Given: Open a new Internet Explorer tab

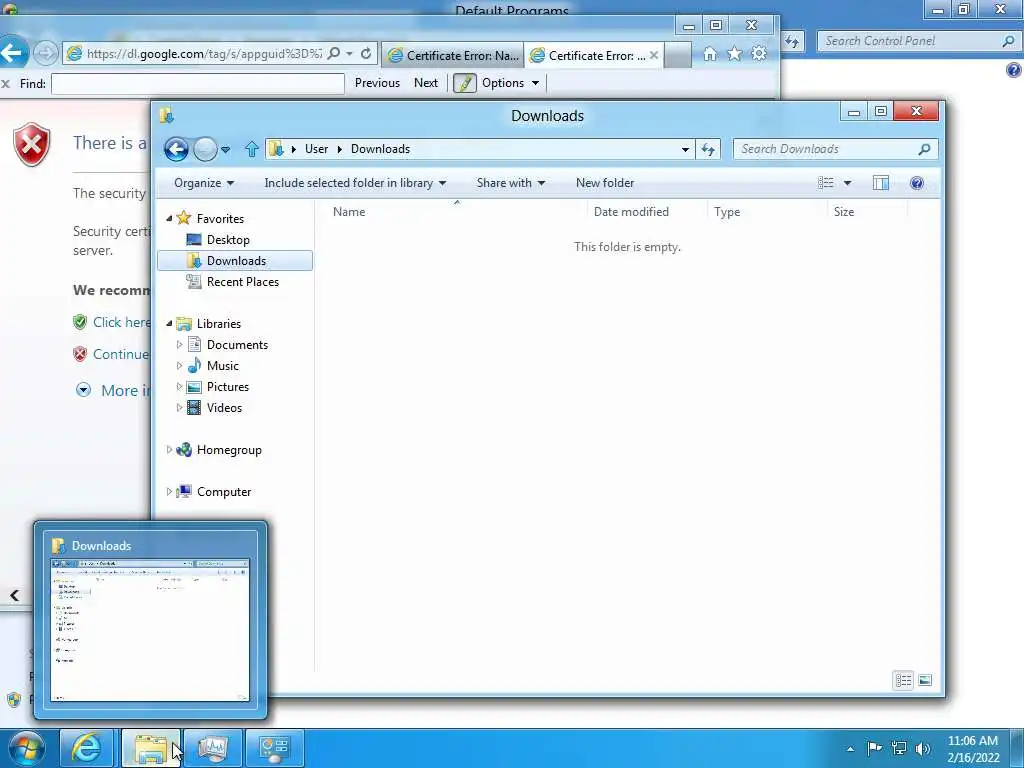Looking at the screenshot, I should (x=678, y=56).
